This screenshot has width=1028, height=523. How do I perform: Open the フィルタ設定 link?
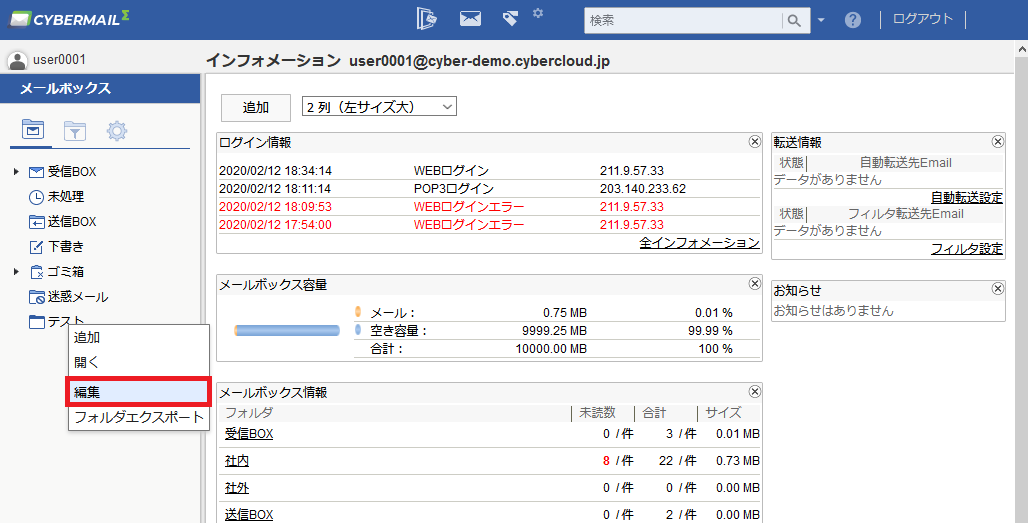point(967,248)
